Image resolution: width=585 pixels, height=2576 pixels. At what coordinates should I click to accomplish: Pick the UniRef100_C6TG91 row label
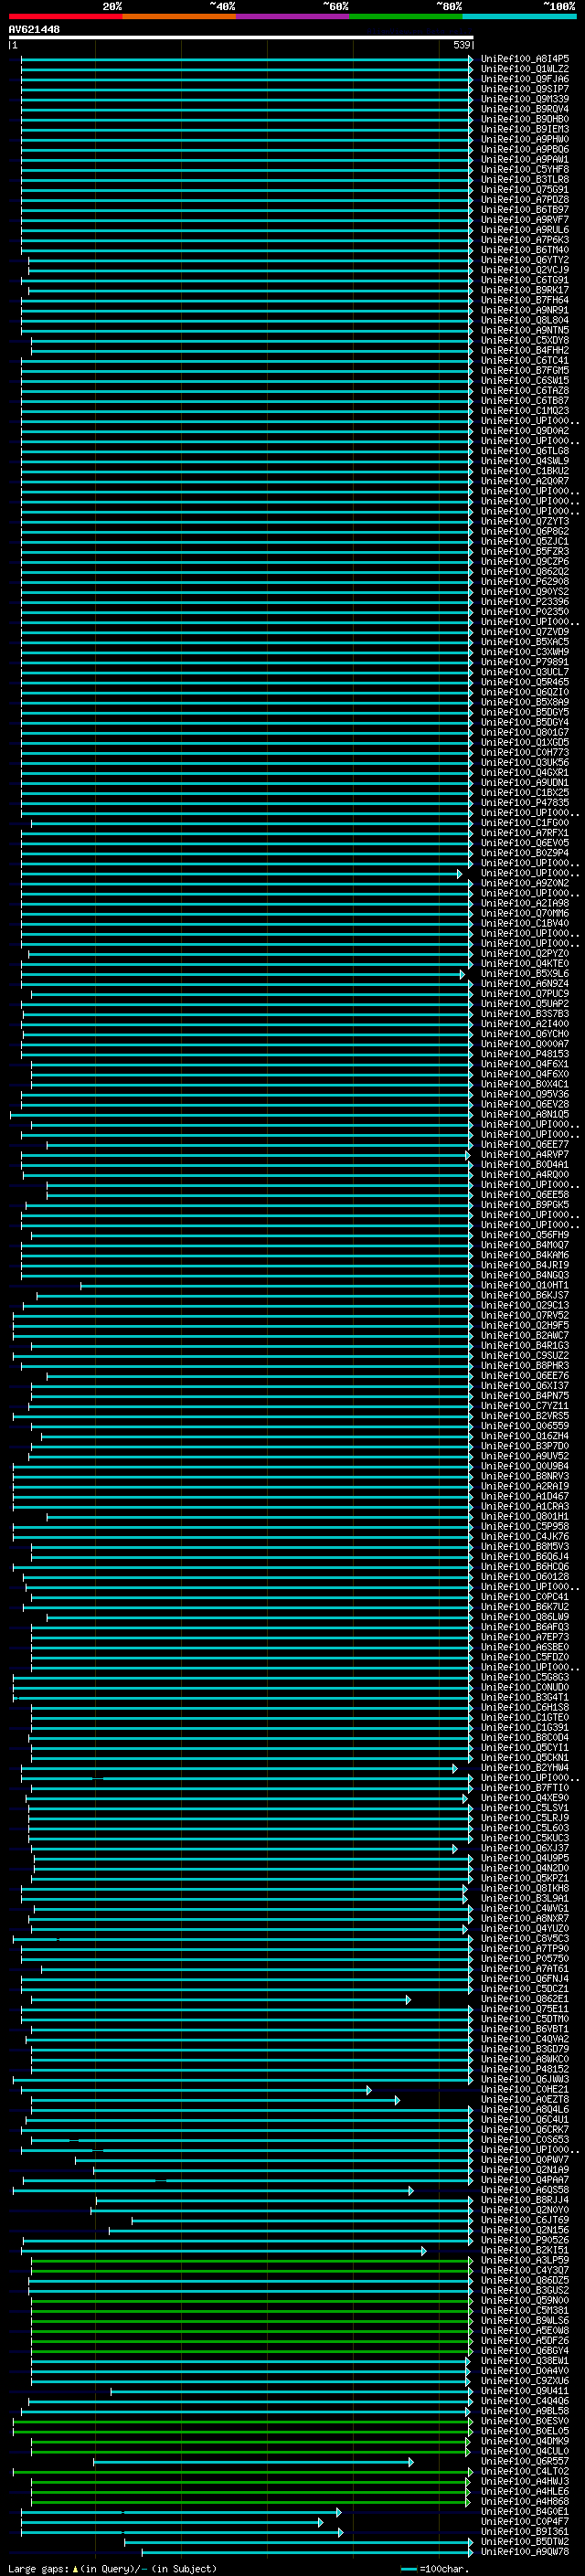click(x=524, y=280)
